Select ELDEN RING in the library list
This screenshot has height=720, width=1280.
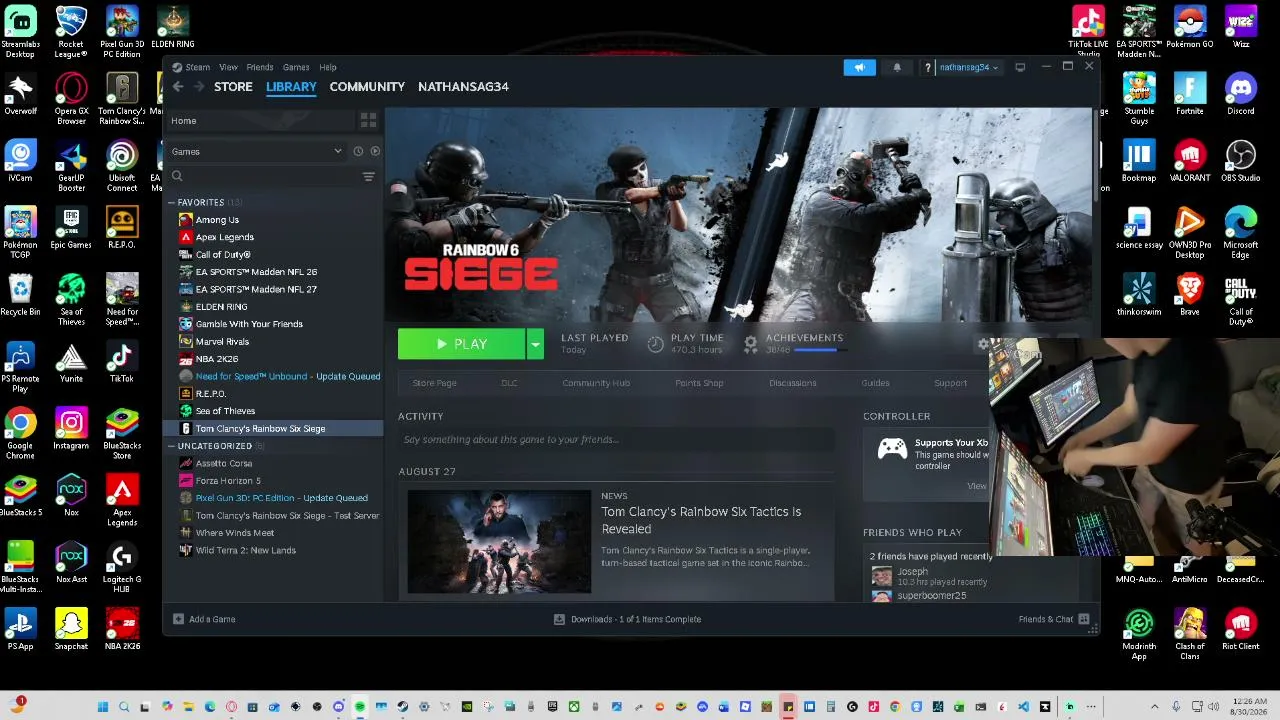(x=221, y=307)
